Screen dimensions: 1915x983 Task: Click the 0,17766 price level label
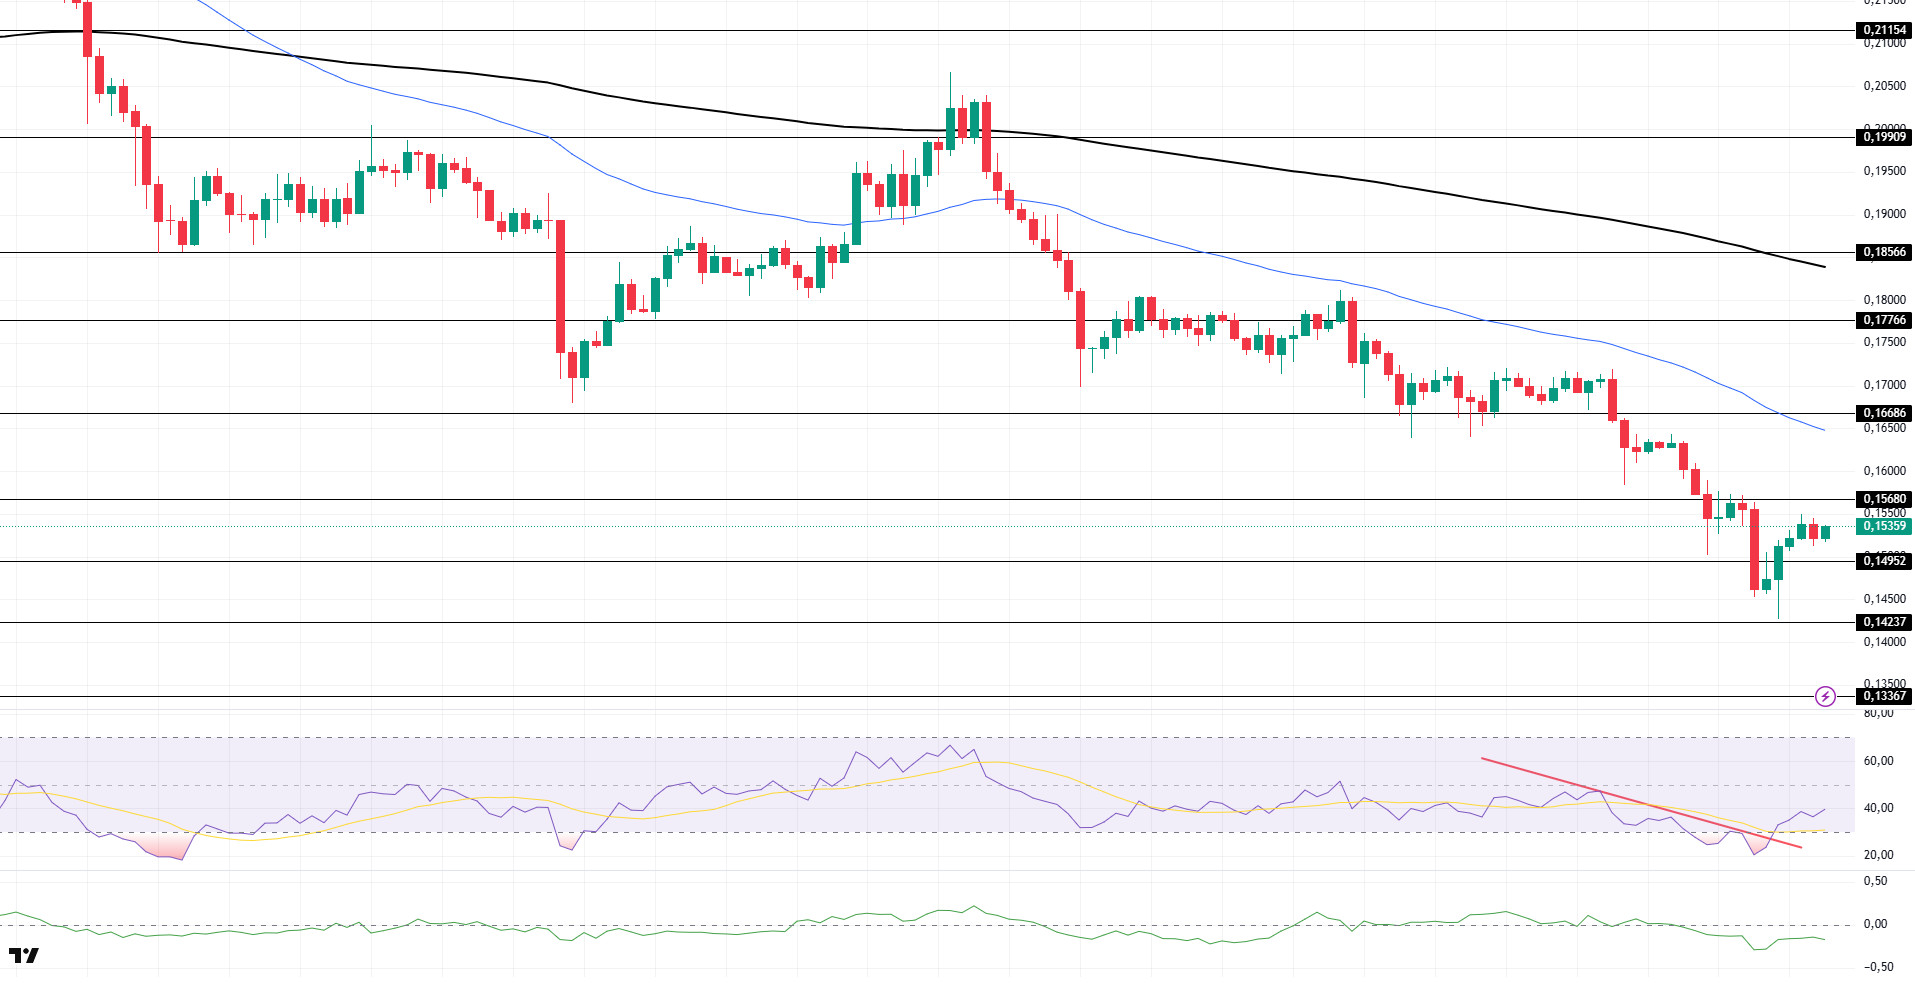1884,320
